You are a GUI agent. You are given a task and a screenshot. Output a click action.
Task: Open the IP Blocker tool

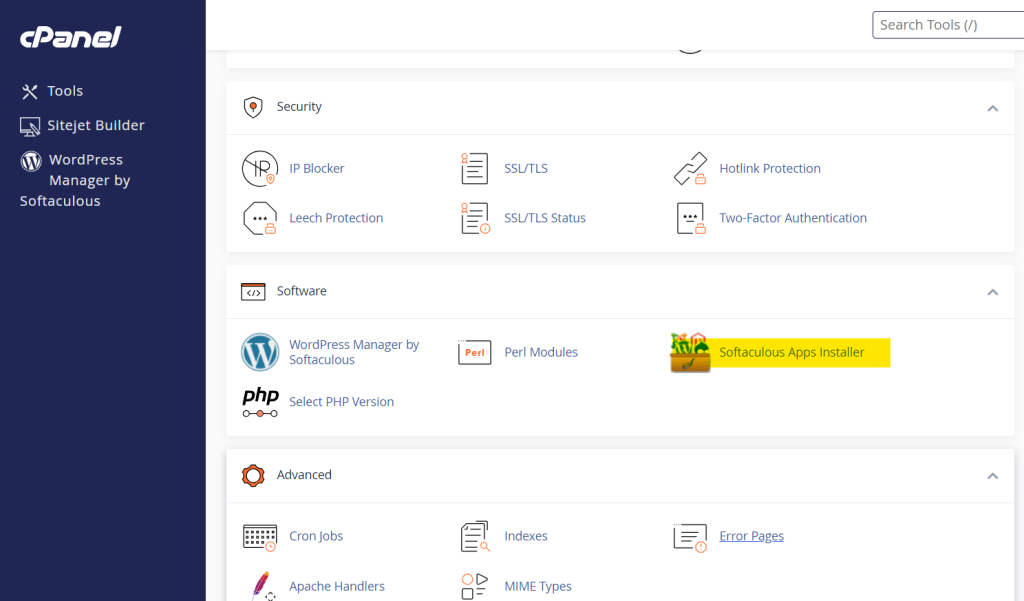click(x=316, y=168)
